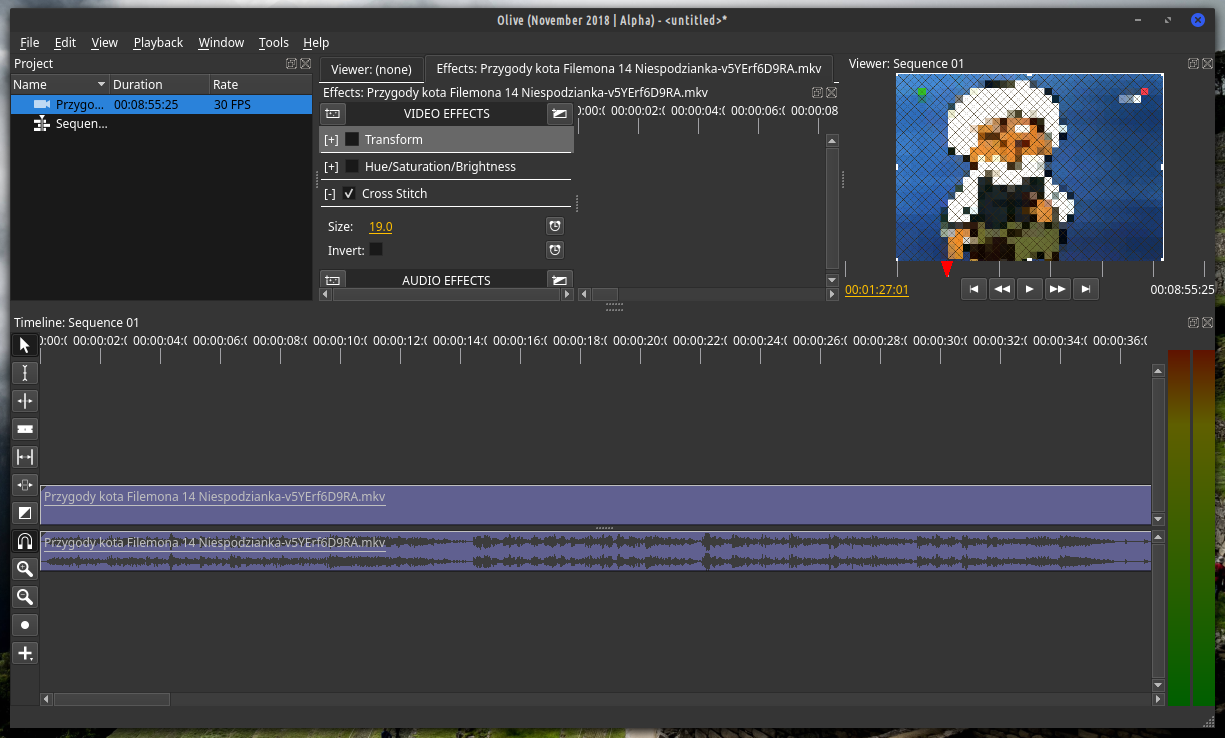Add an audio transition

point(560,280)
